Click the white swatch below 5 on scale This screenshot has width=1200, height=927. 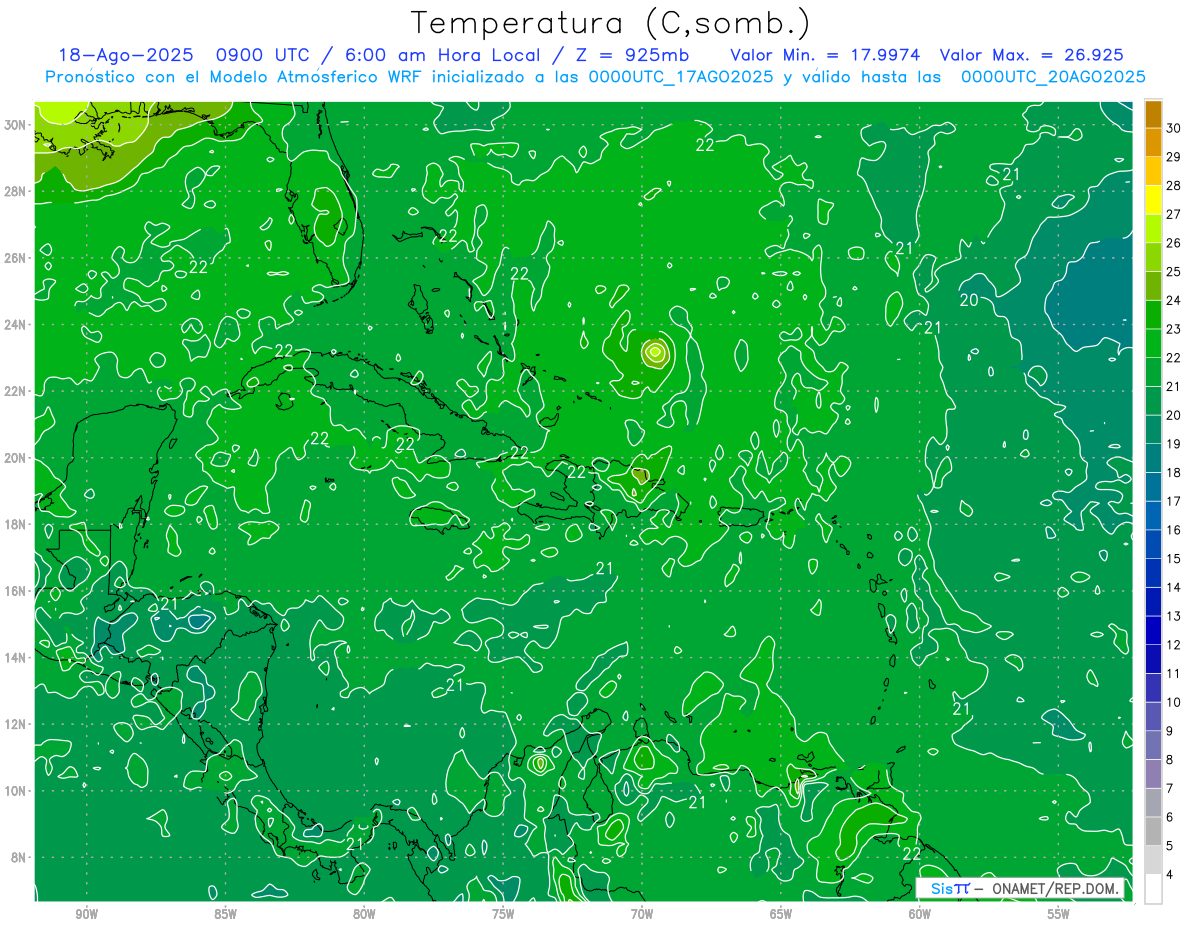tap(1153, 889)
